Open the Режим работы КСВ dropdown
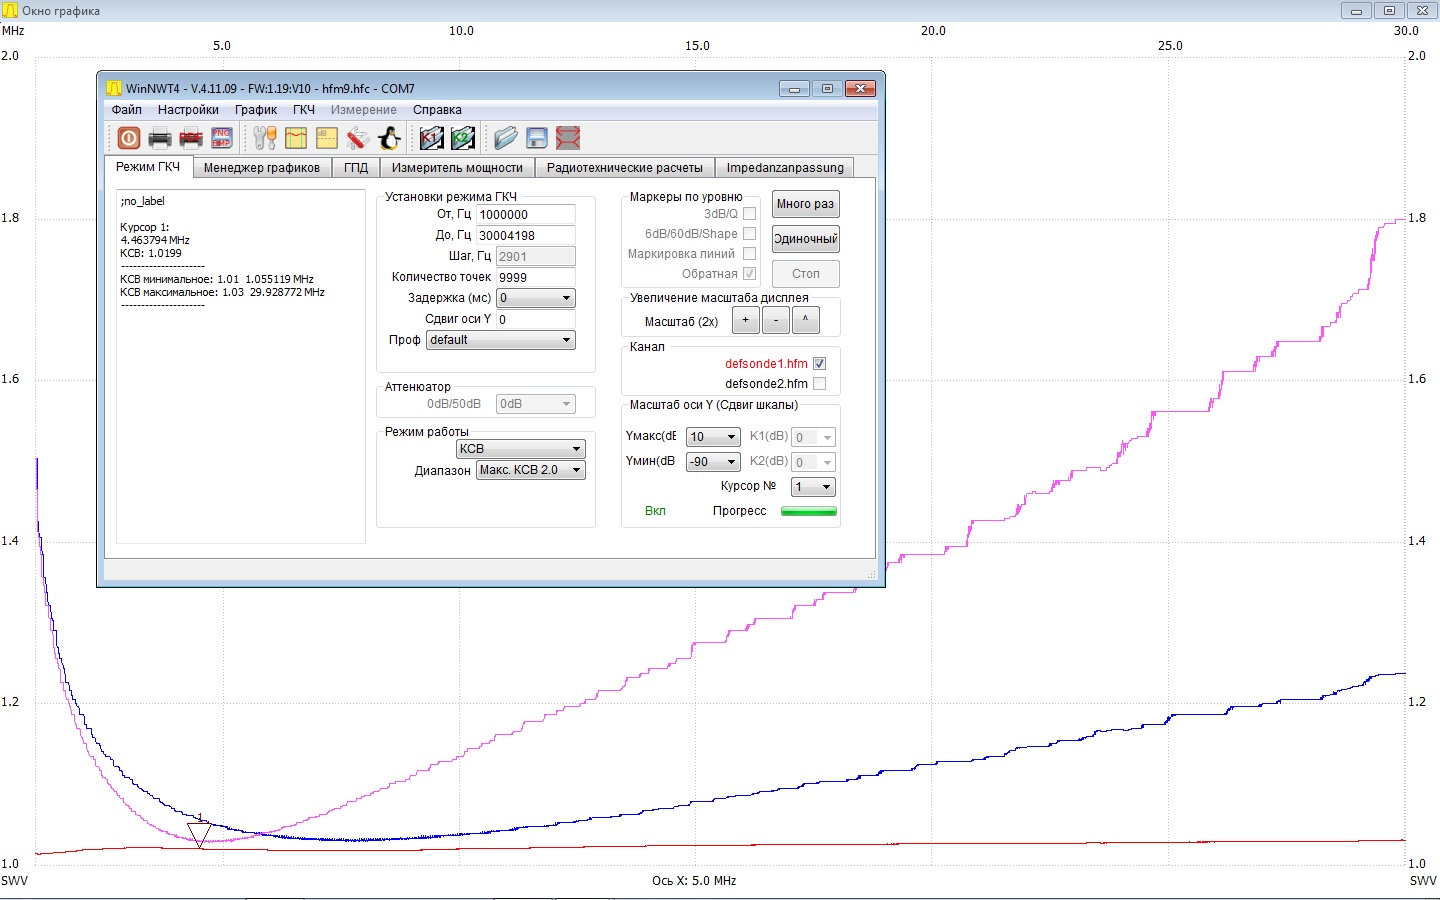The width and height of the screenshot is (1440, 900). coord(520,449)
